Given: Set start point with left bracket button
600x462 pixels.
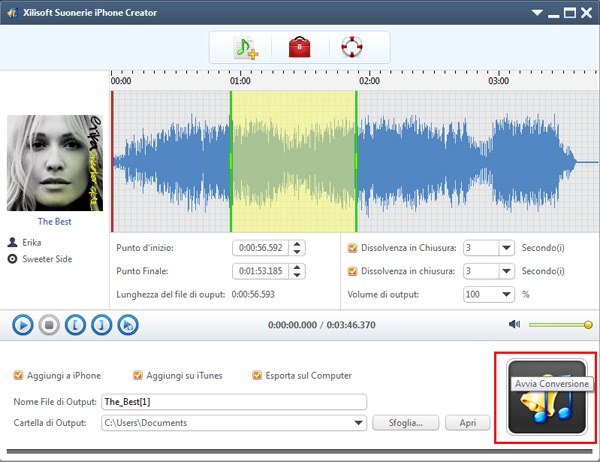Looking at the screenshot, I should [75, 325].
